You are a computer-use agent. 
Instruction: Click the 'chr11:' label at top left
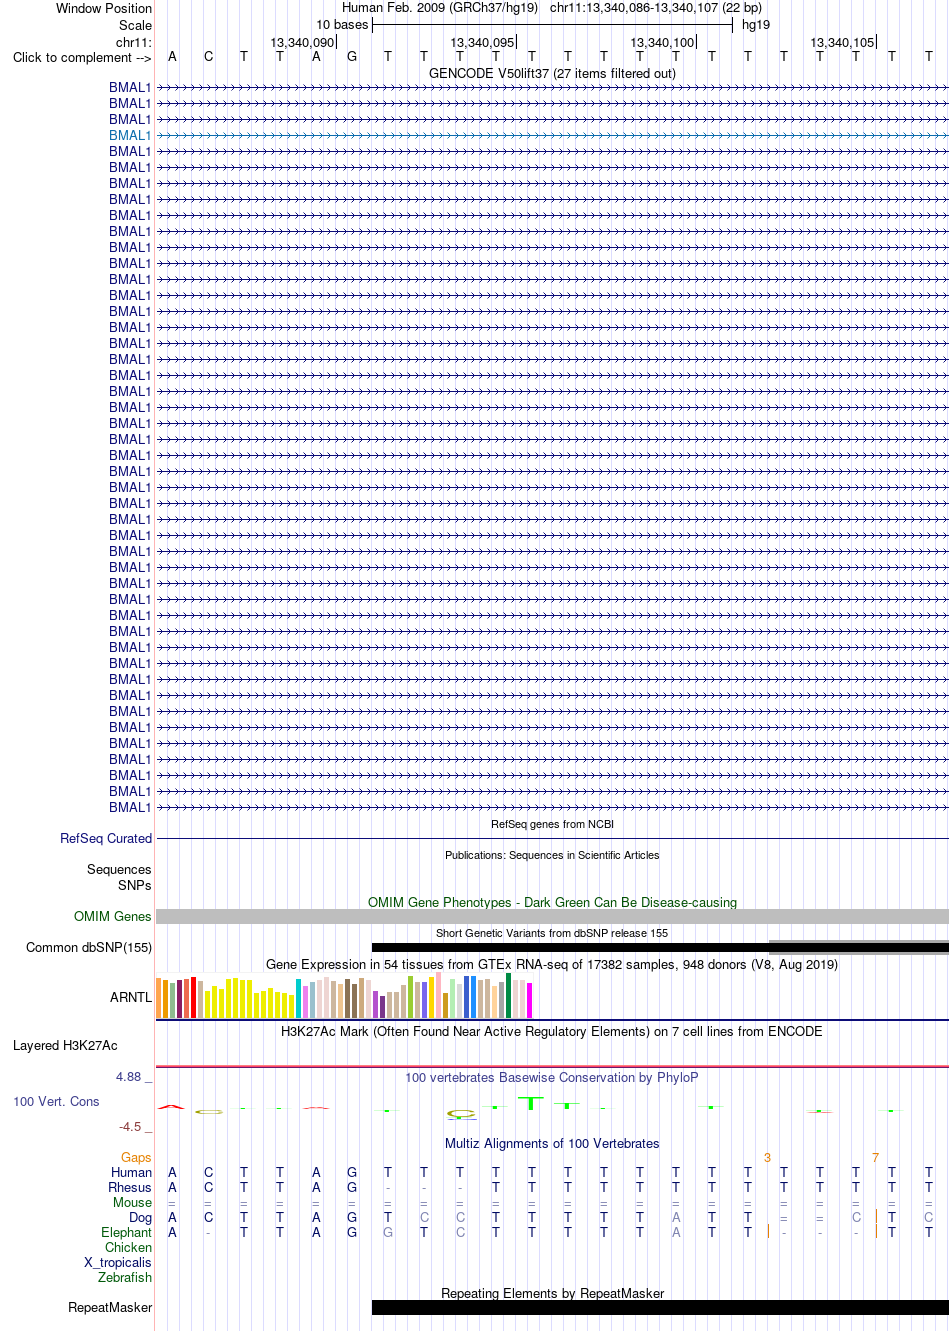(134, 42)
